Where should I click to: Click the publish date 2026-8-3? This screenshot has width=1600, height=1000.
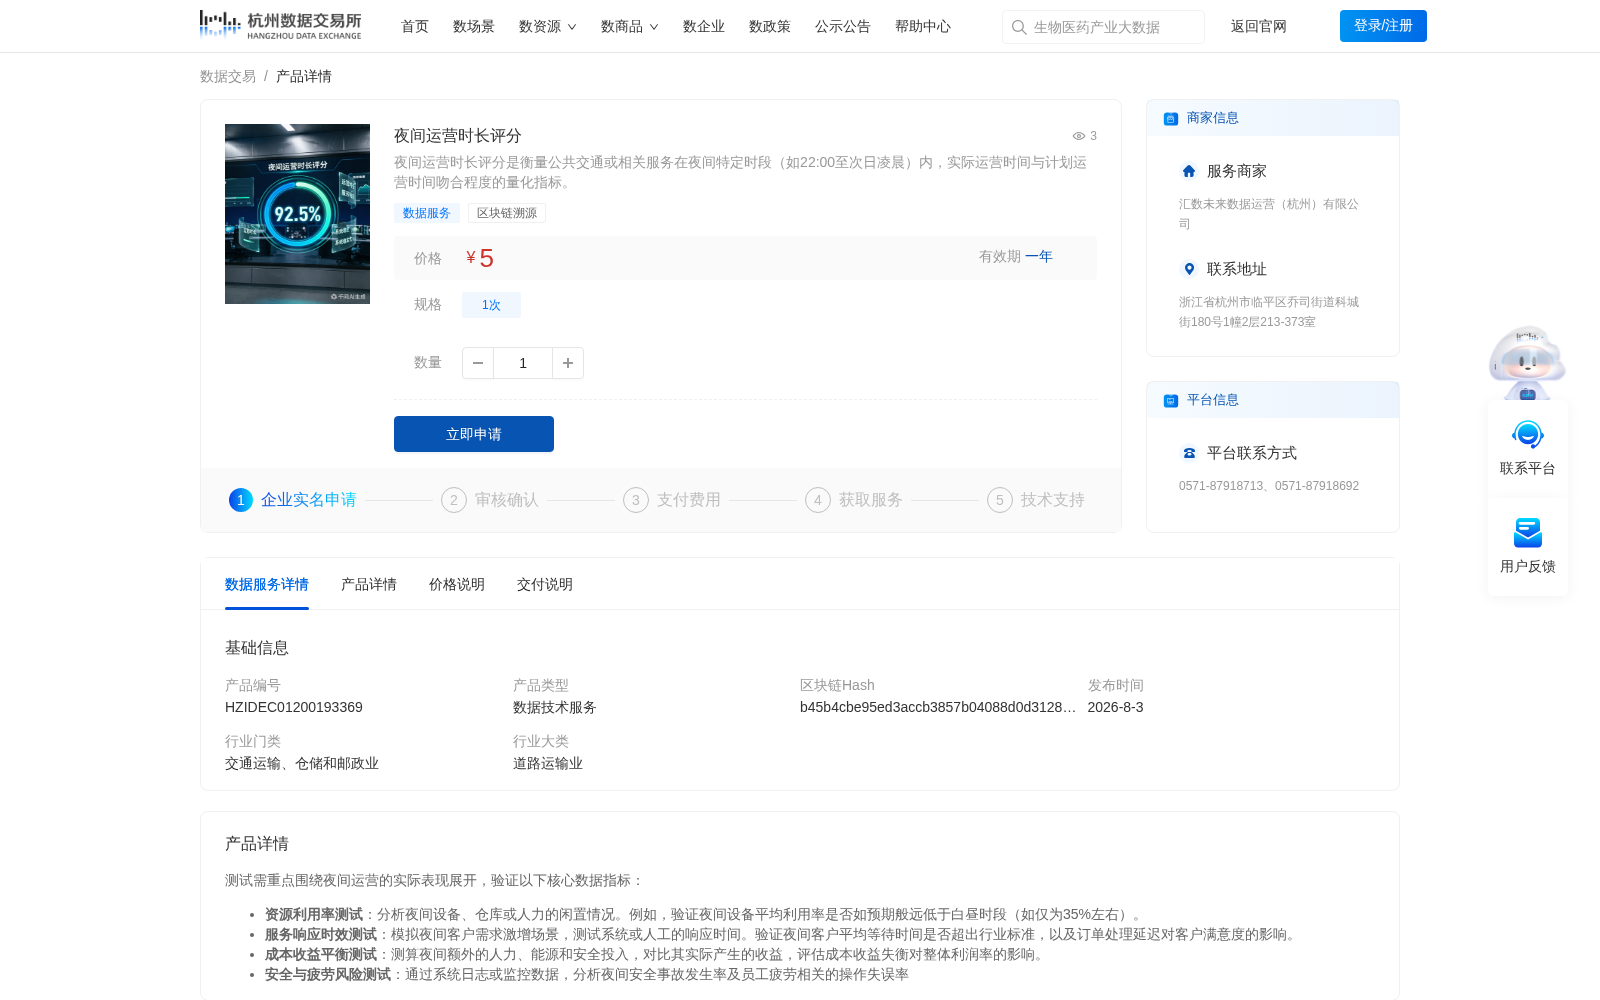tap(1115, 707)
